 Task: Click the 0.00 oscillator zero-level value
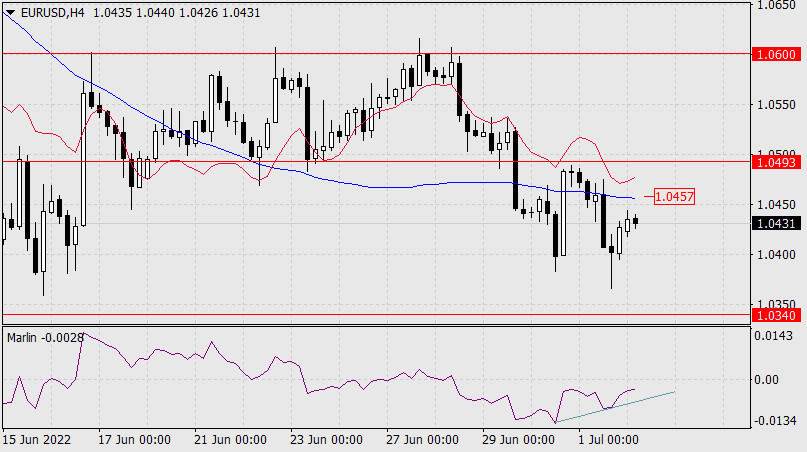(766, 380)
